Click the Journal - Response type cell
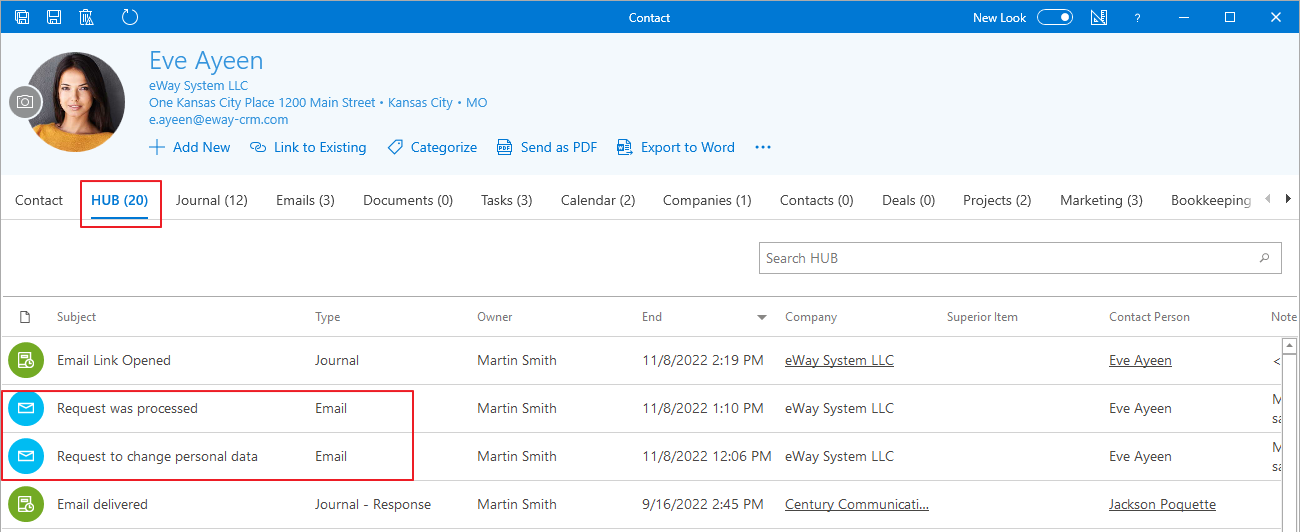Image resolution: width=1300 pixels, height=532 pixels. pos(373,504)
